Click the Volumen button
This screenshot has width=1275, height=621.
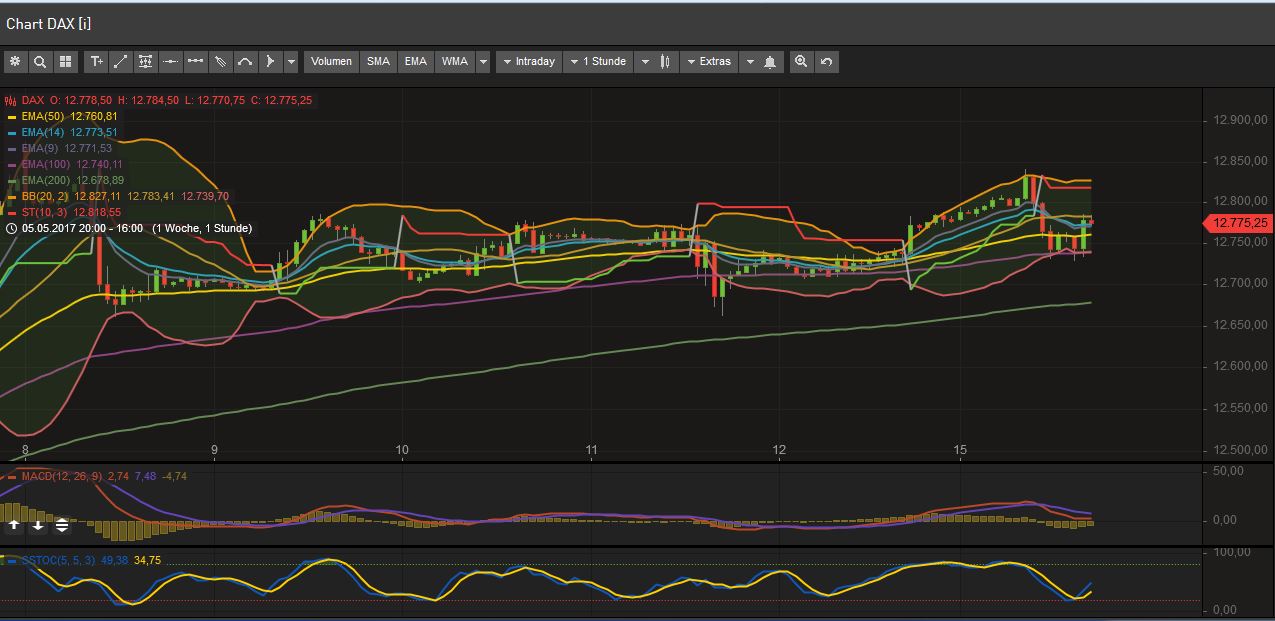(330, 61)
